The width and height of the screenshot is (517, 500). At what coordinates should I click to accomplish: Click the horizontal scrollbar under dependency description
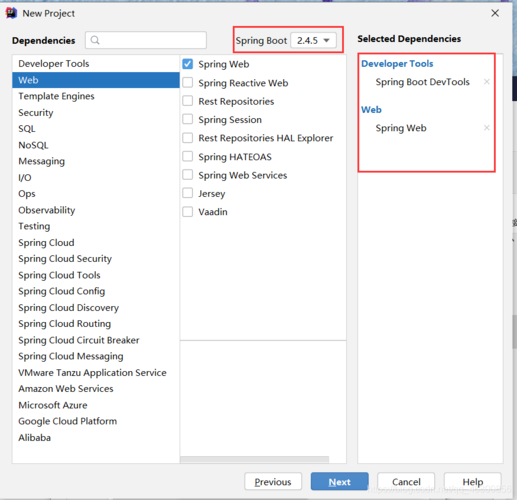[254, 460]
